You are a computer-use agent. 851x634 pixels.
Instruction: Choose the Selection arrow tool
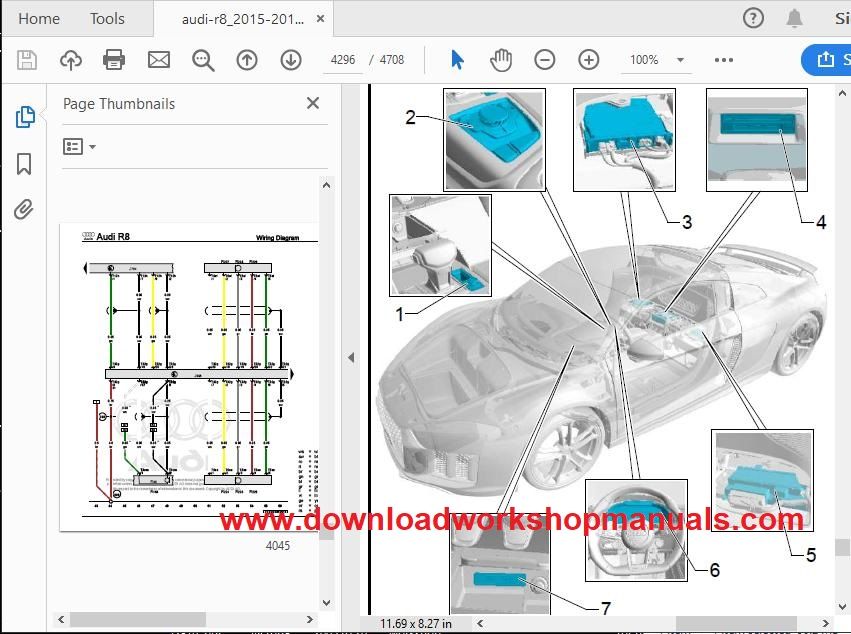[457, 60]
